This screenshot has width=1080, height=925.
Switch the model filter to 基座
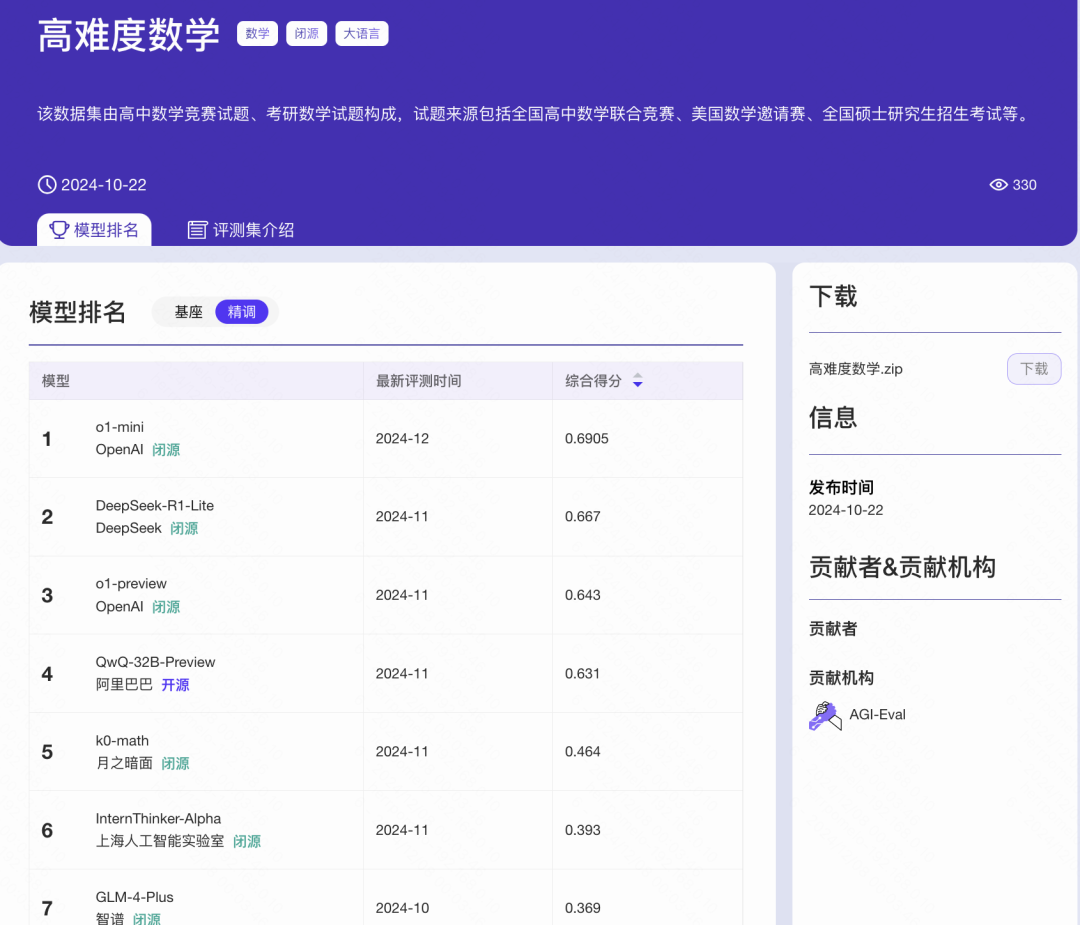tap(188, 311)
